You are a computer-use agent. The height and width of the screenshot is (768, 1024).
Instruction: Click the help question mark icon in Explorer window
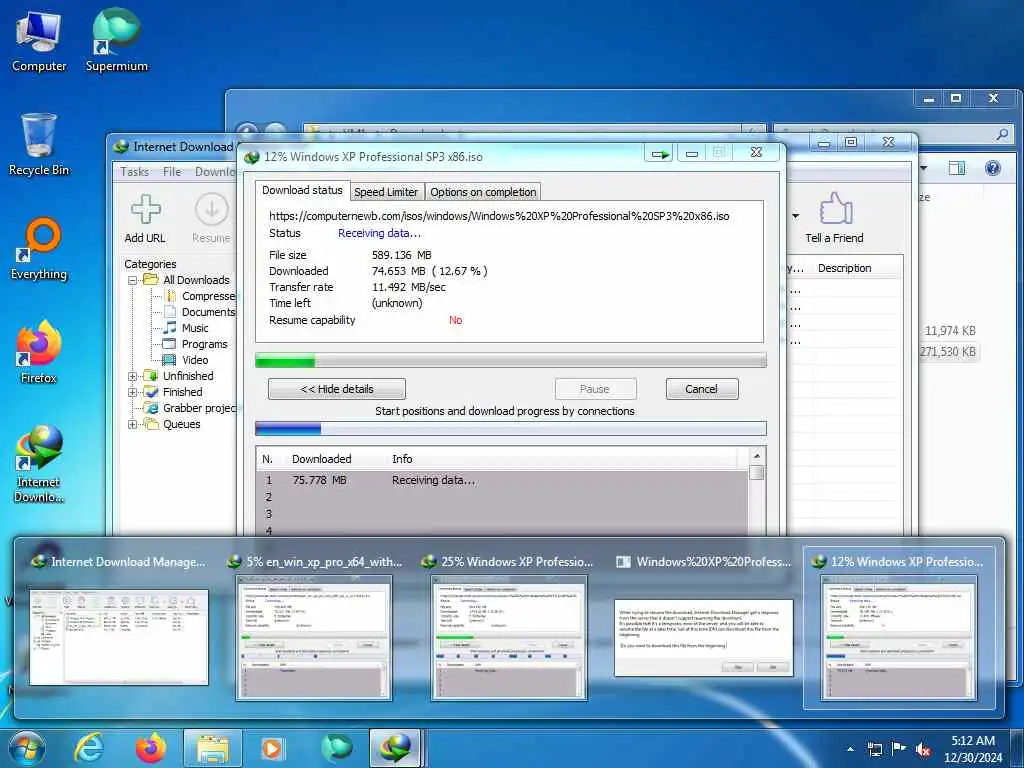tap(993, 168)
